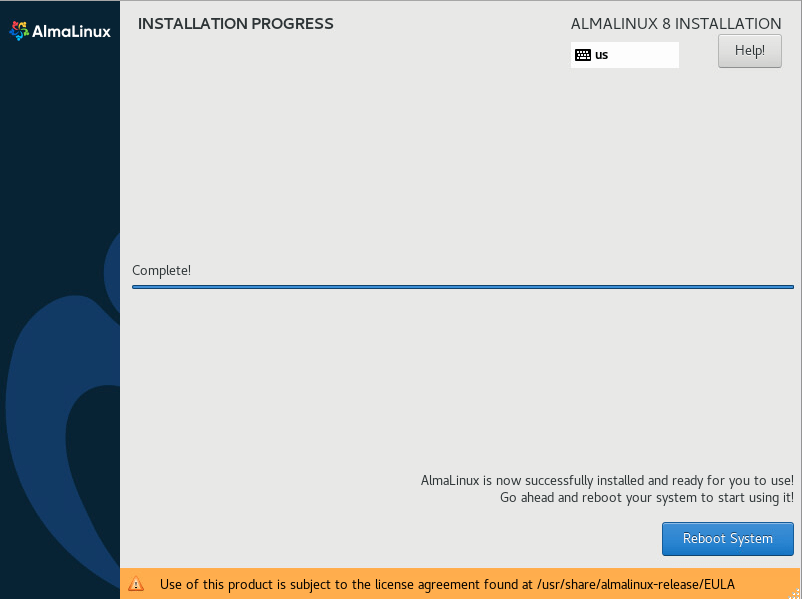Click the 'successfully installed and ready' message
Screen dimensions: 802x599
pyautogui.click(x=607, y=480)
